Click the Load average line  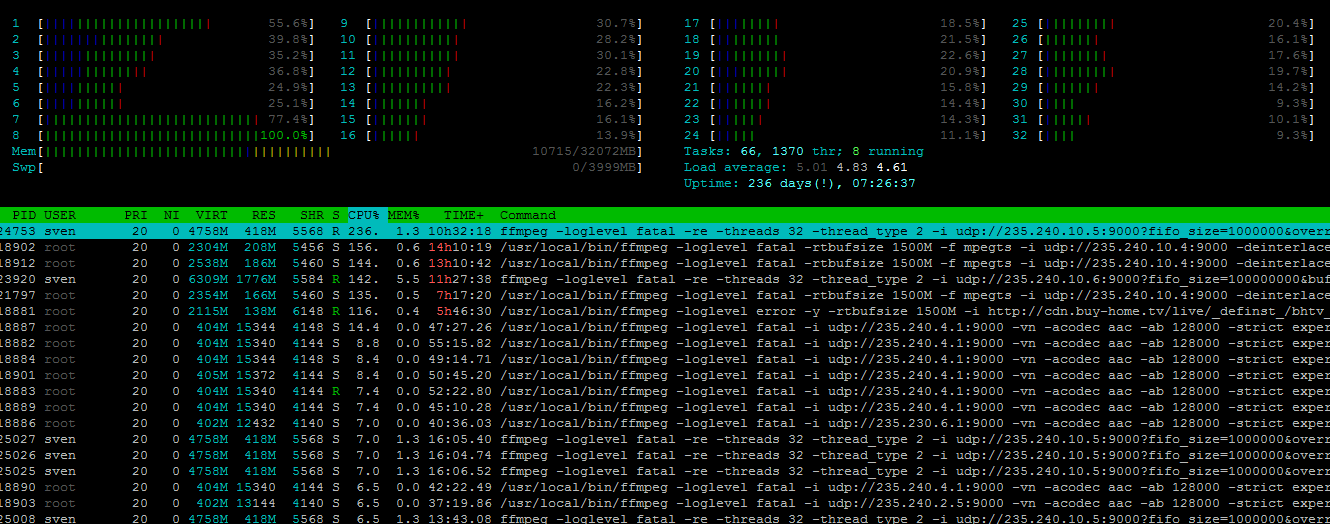point(796,167)
